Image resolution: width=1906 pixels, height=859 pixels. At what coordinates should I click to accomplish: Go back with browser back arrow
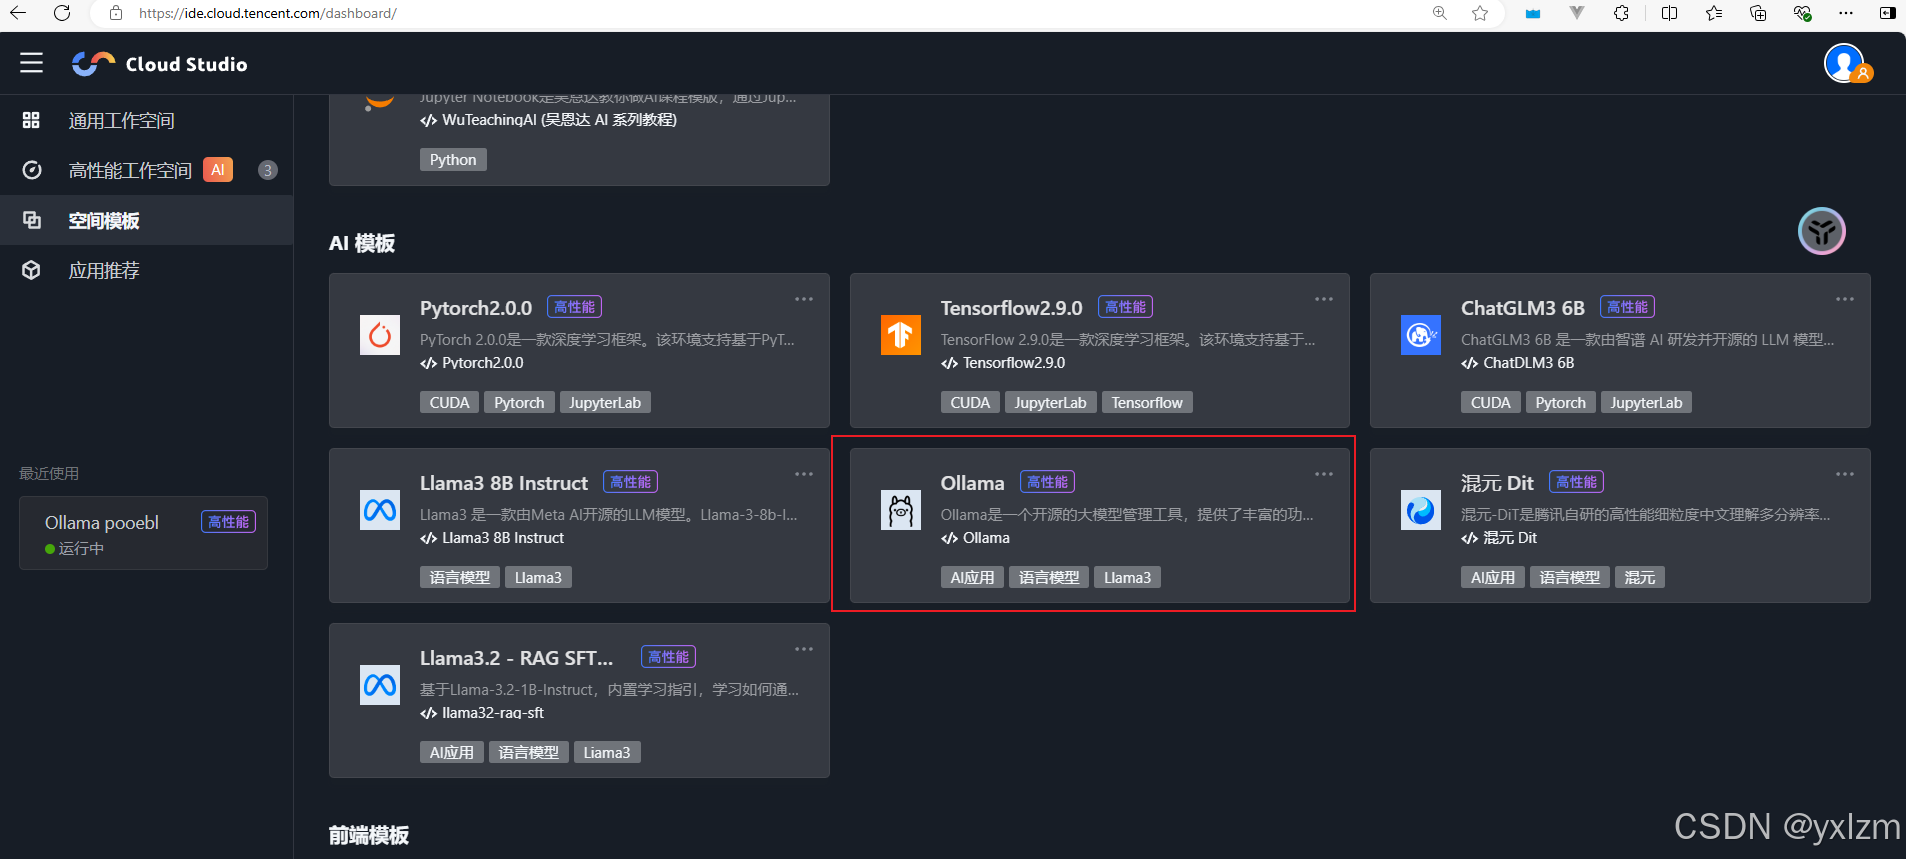pos(18,13)
